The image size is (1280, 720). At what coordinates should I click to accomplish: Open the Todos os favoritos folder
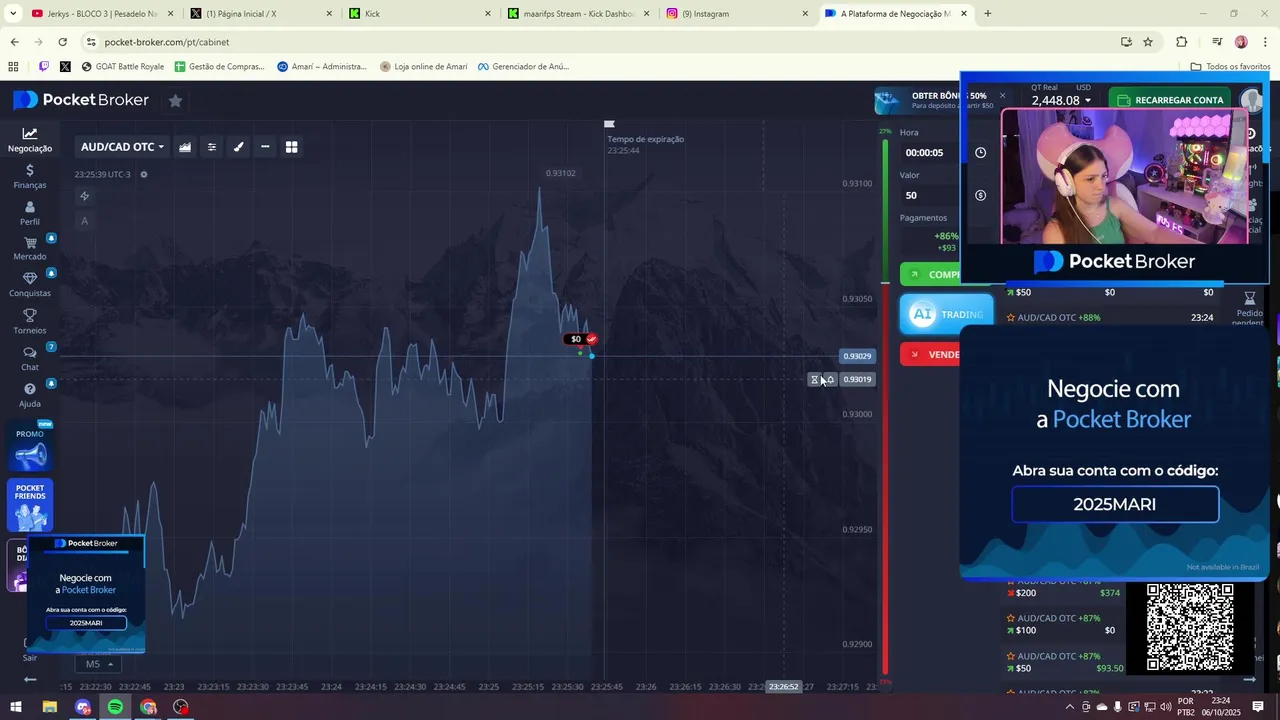click(x=1230, y=67)
